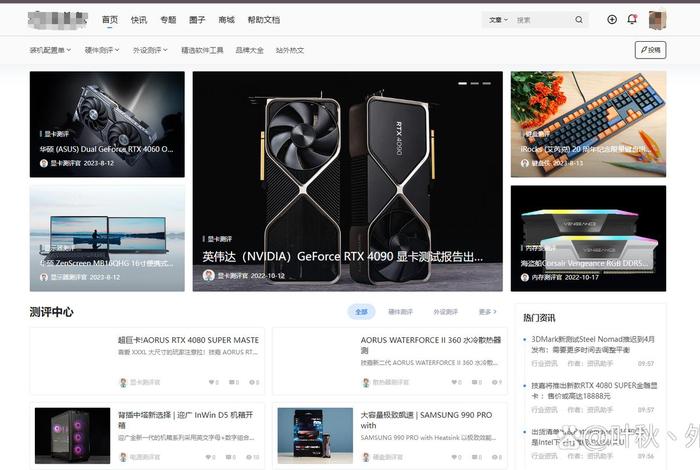The image size is (700, 470).
Task: Open 精选软件工具 link
Action: pos(202,50)
